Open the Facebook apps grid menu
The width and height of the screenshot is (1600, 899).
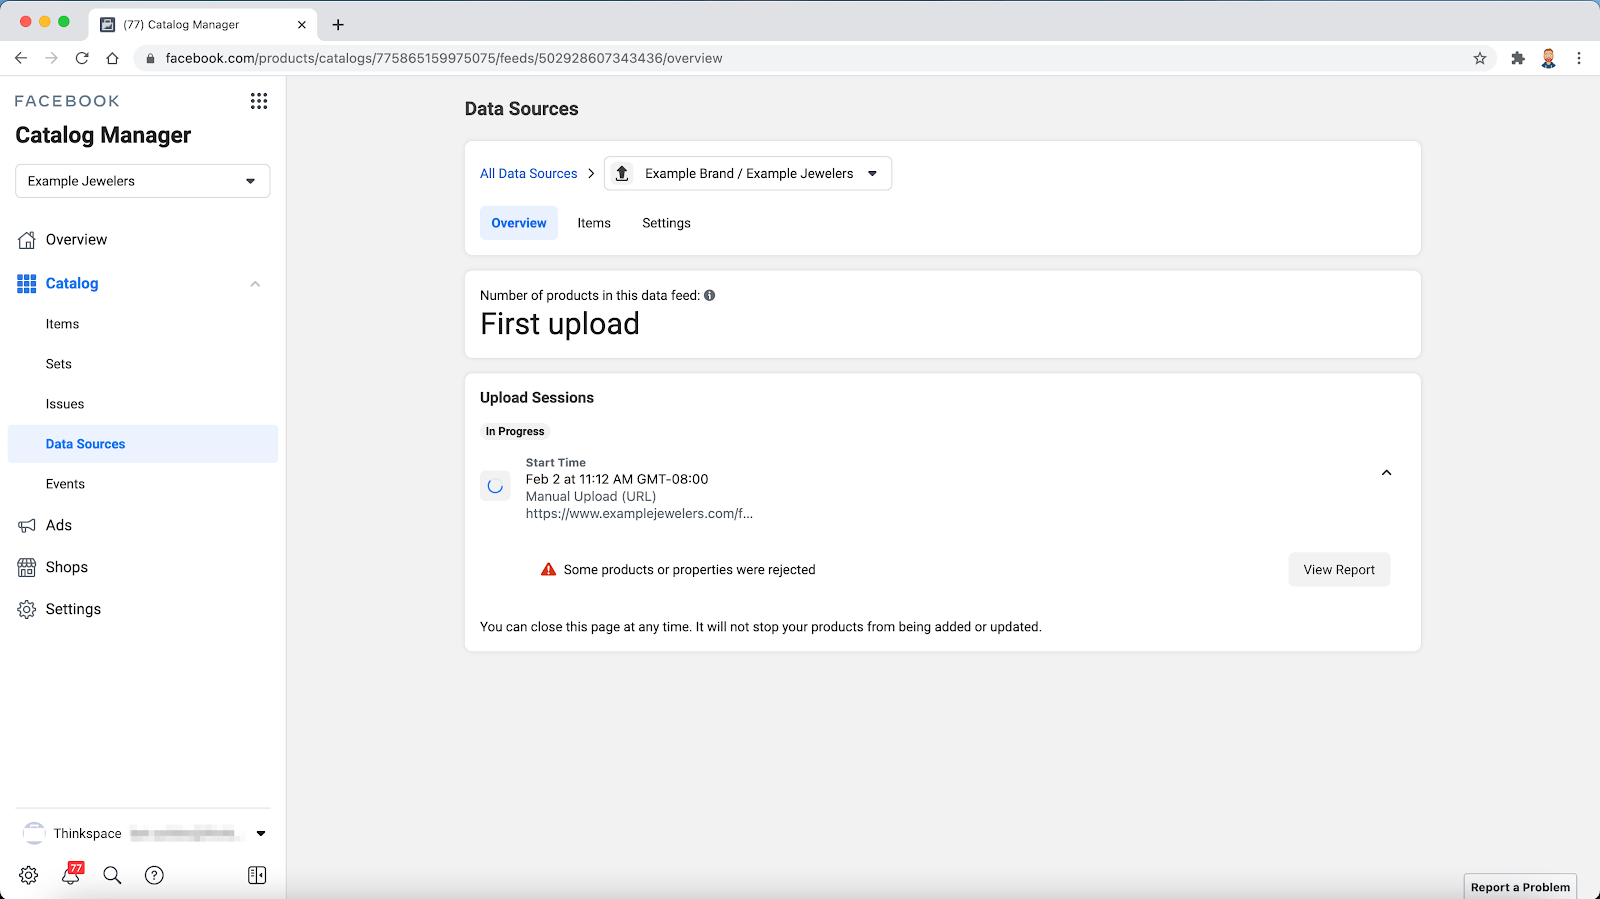[259, 101]
